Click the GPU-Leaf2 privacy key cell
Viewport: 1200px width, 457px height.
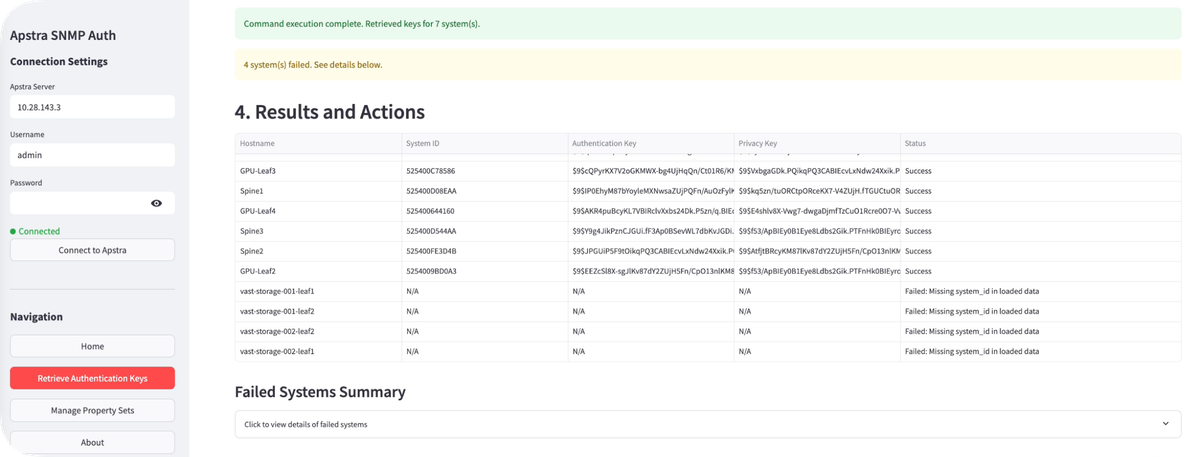[816, 271]
